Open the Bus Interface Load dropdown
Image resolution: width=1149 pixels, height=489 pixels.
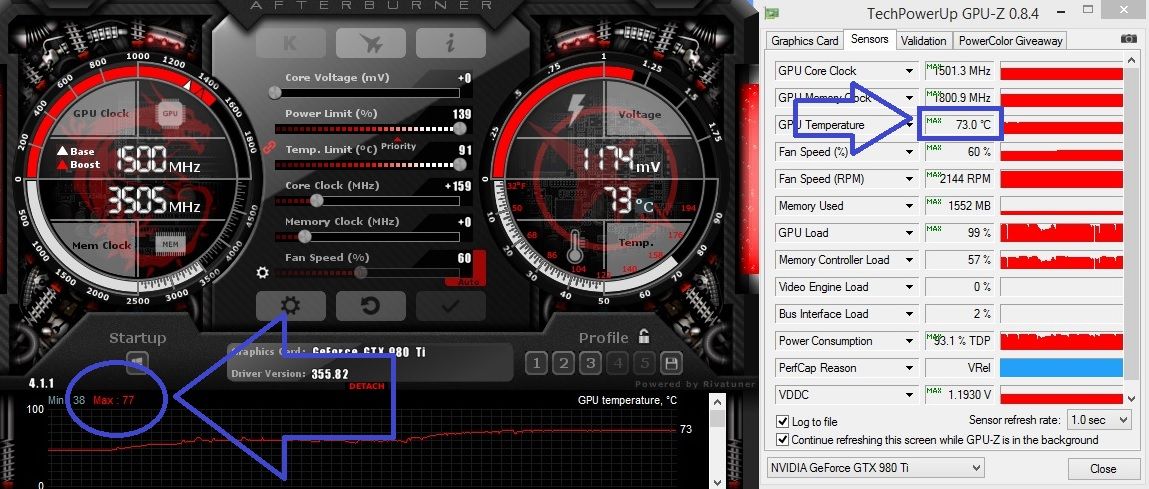point(909,314)
